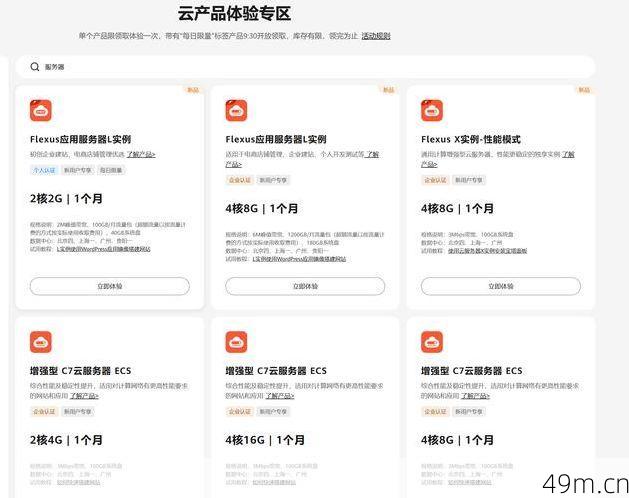The width and height of the screenshot is (629, 498).
Task: Click 立即体验 button for 4核8G Flexus L实例
Action: click(x=305, y=286)
